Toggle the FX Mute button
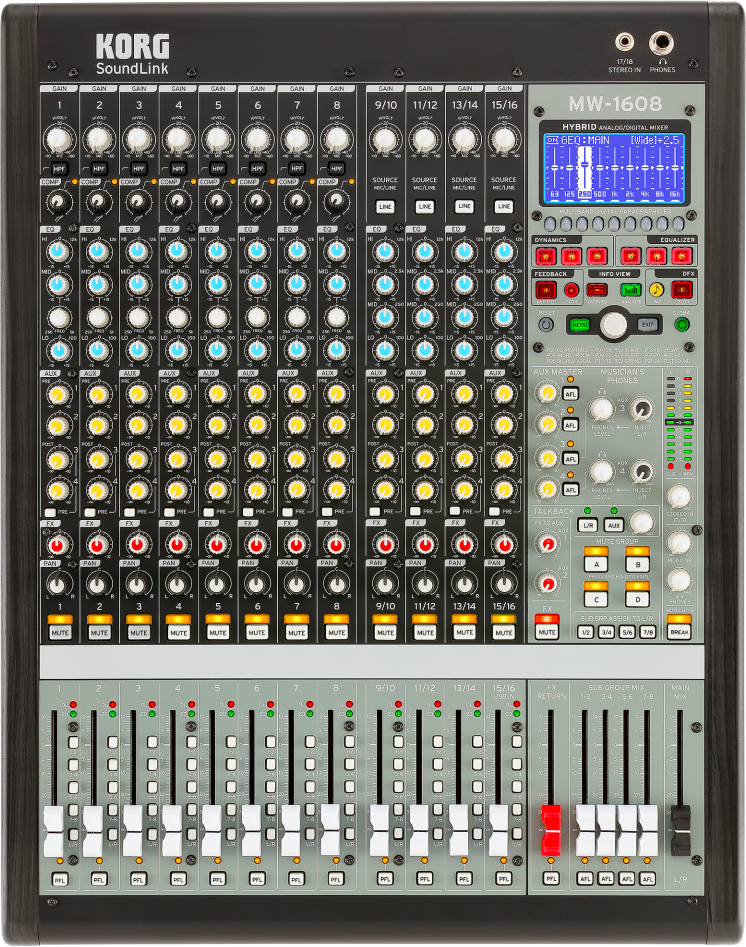The image size is (746, 947). click(547, 632)
